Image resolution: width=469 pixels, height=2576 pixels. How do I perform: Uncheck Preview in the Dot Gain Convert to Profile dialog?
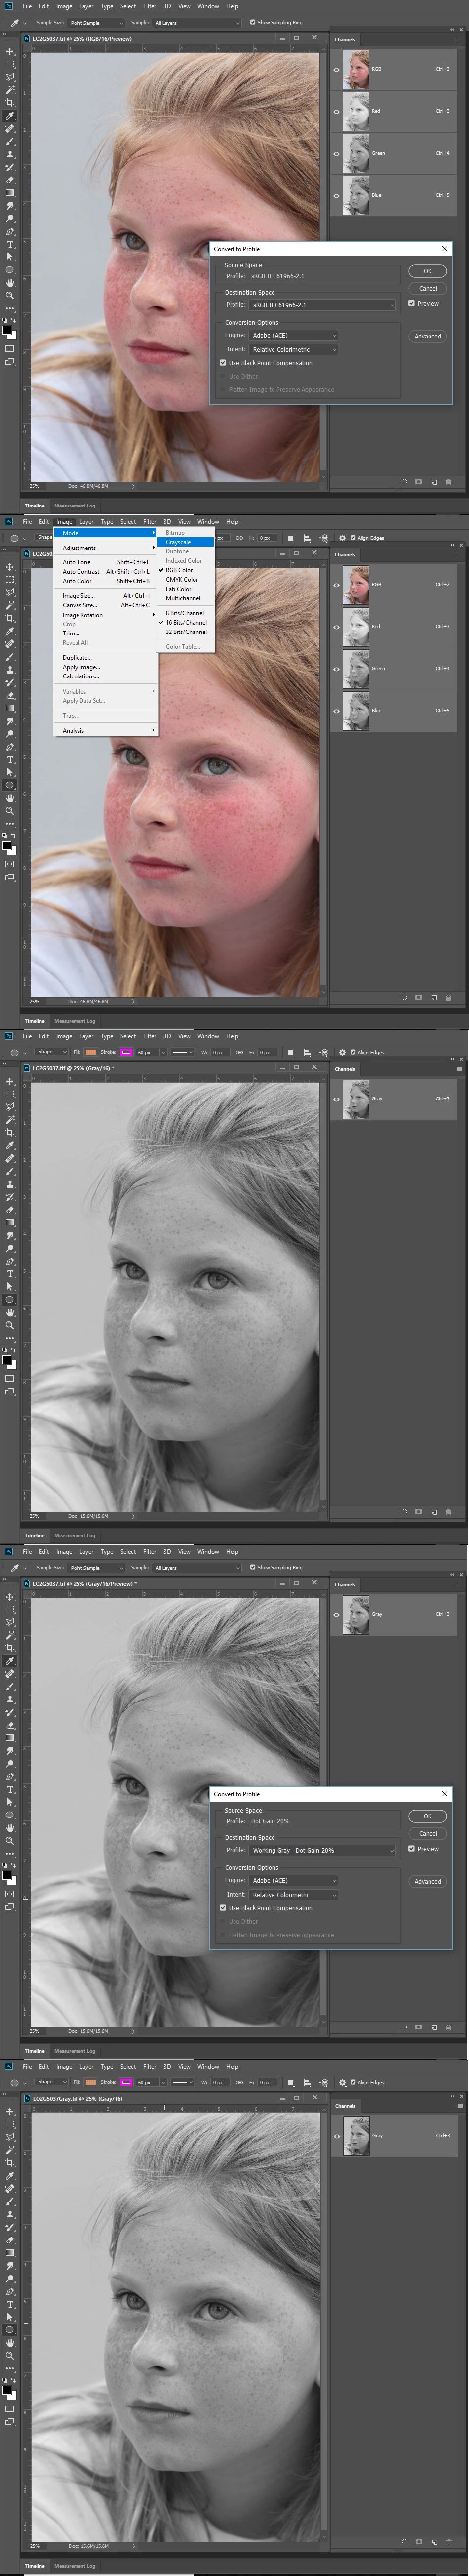pos(411,1848)
